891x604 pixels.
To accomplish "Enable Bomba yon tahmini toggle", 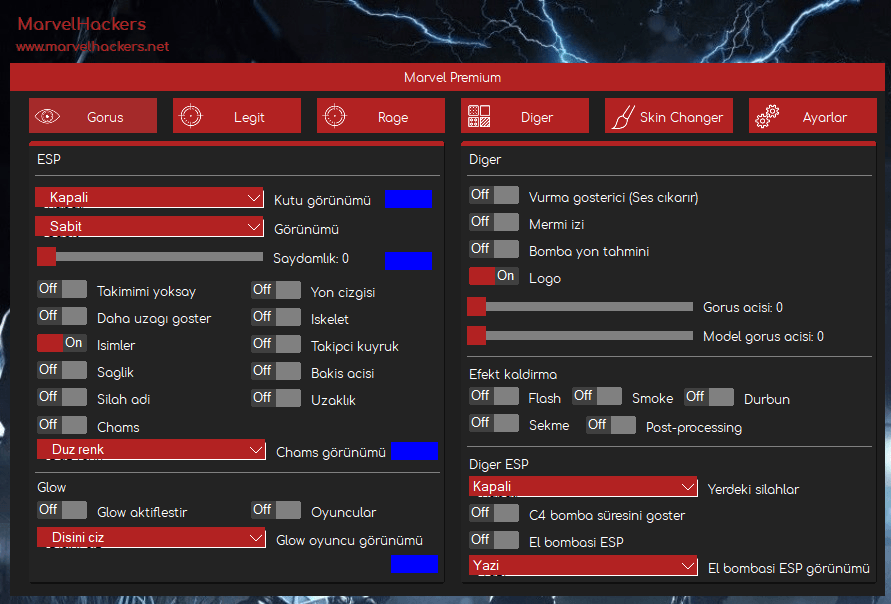I will (494, 249).
